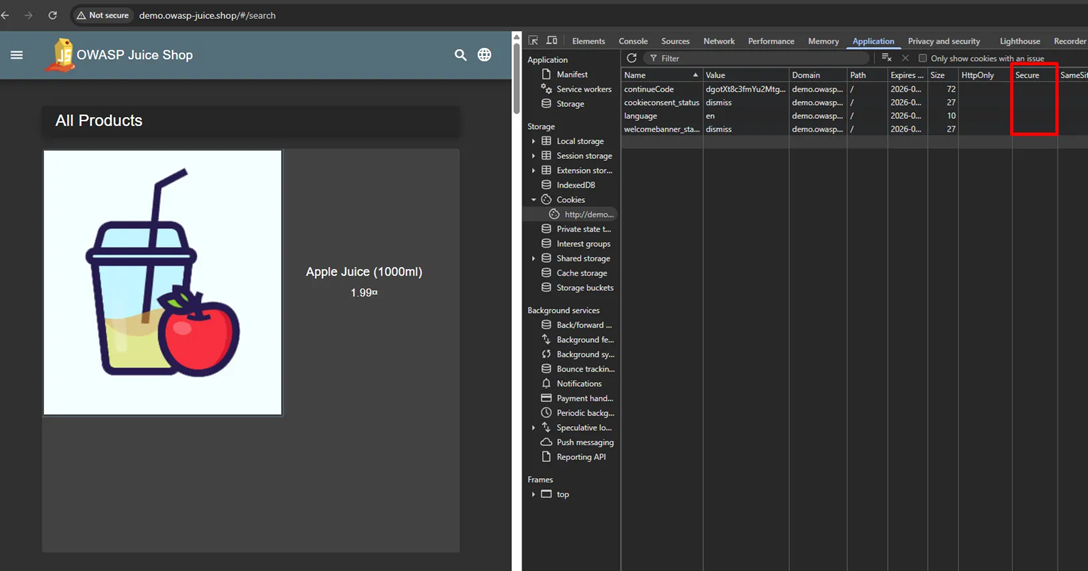Select the language cookie row

[x=854, y=116]
